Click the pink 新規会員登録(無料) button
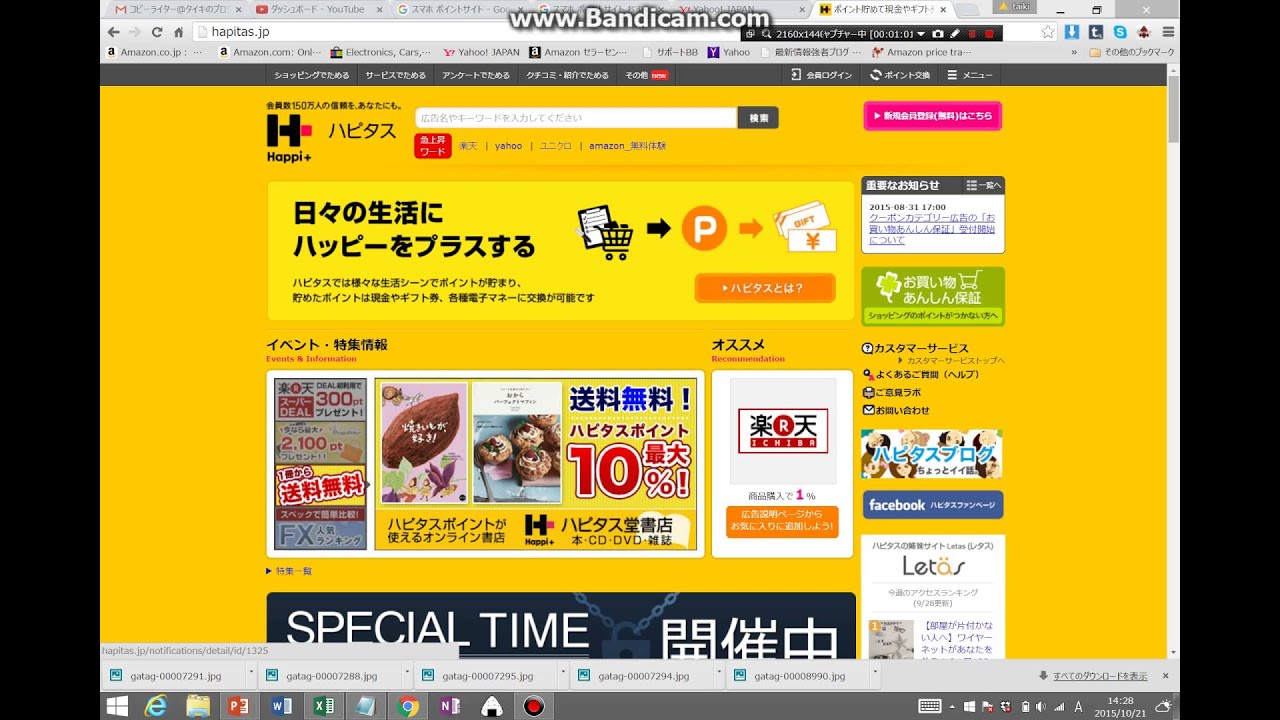Screen dimensions: 1280x720 933,116
